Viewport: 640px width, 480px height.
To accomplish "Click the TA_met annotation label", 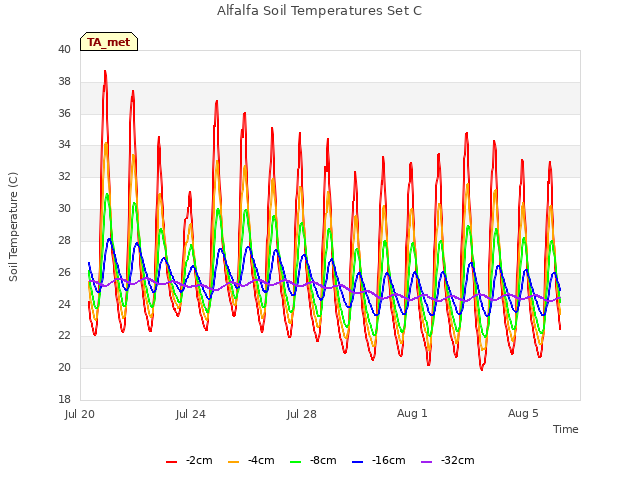I will (x=109, y=42).
